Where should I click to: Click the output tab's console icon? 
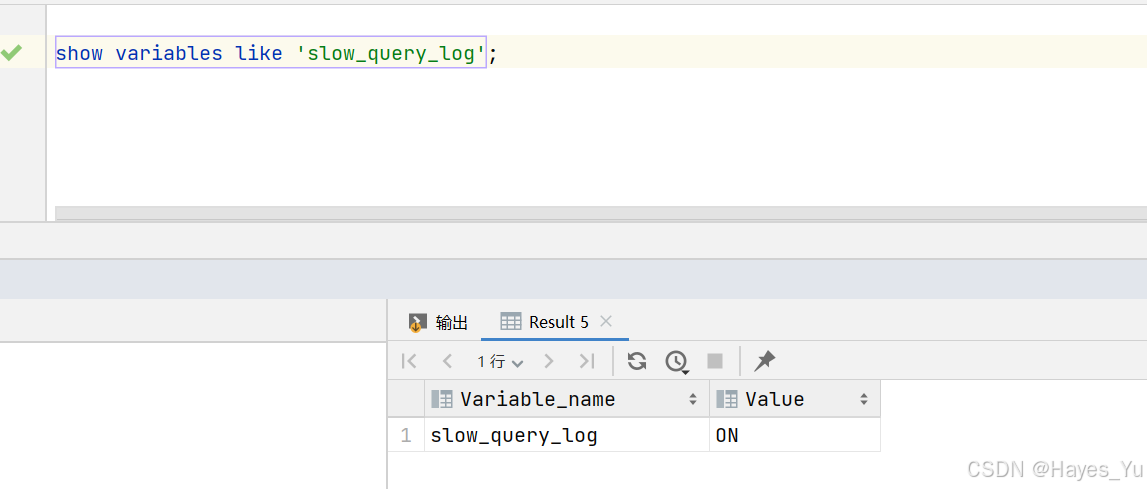tap(417, 322)
